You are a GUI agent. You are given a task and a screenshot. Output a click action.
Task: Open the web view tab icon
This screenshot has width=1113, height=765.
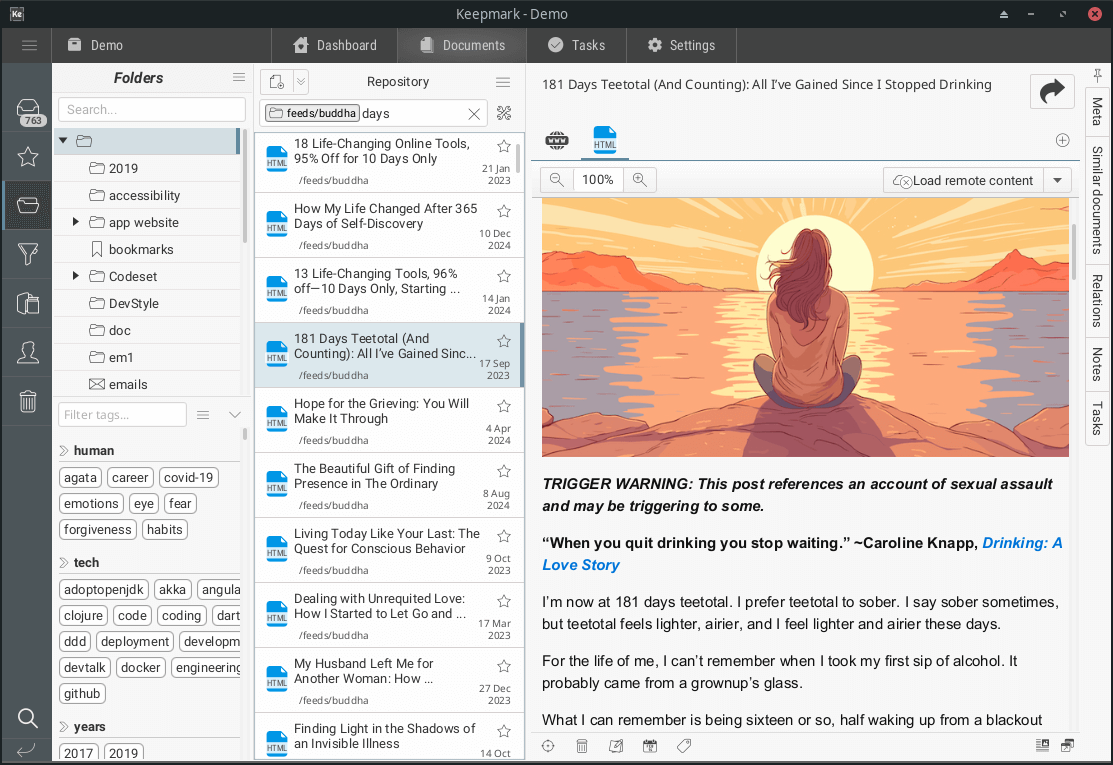pyautogui.click(x=557, y=141)
